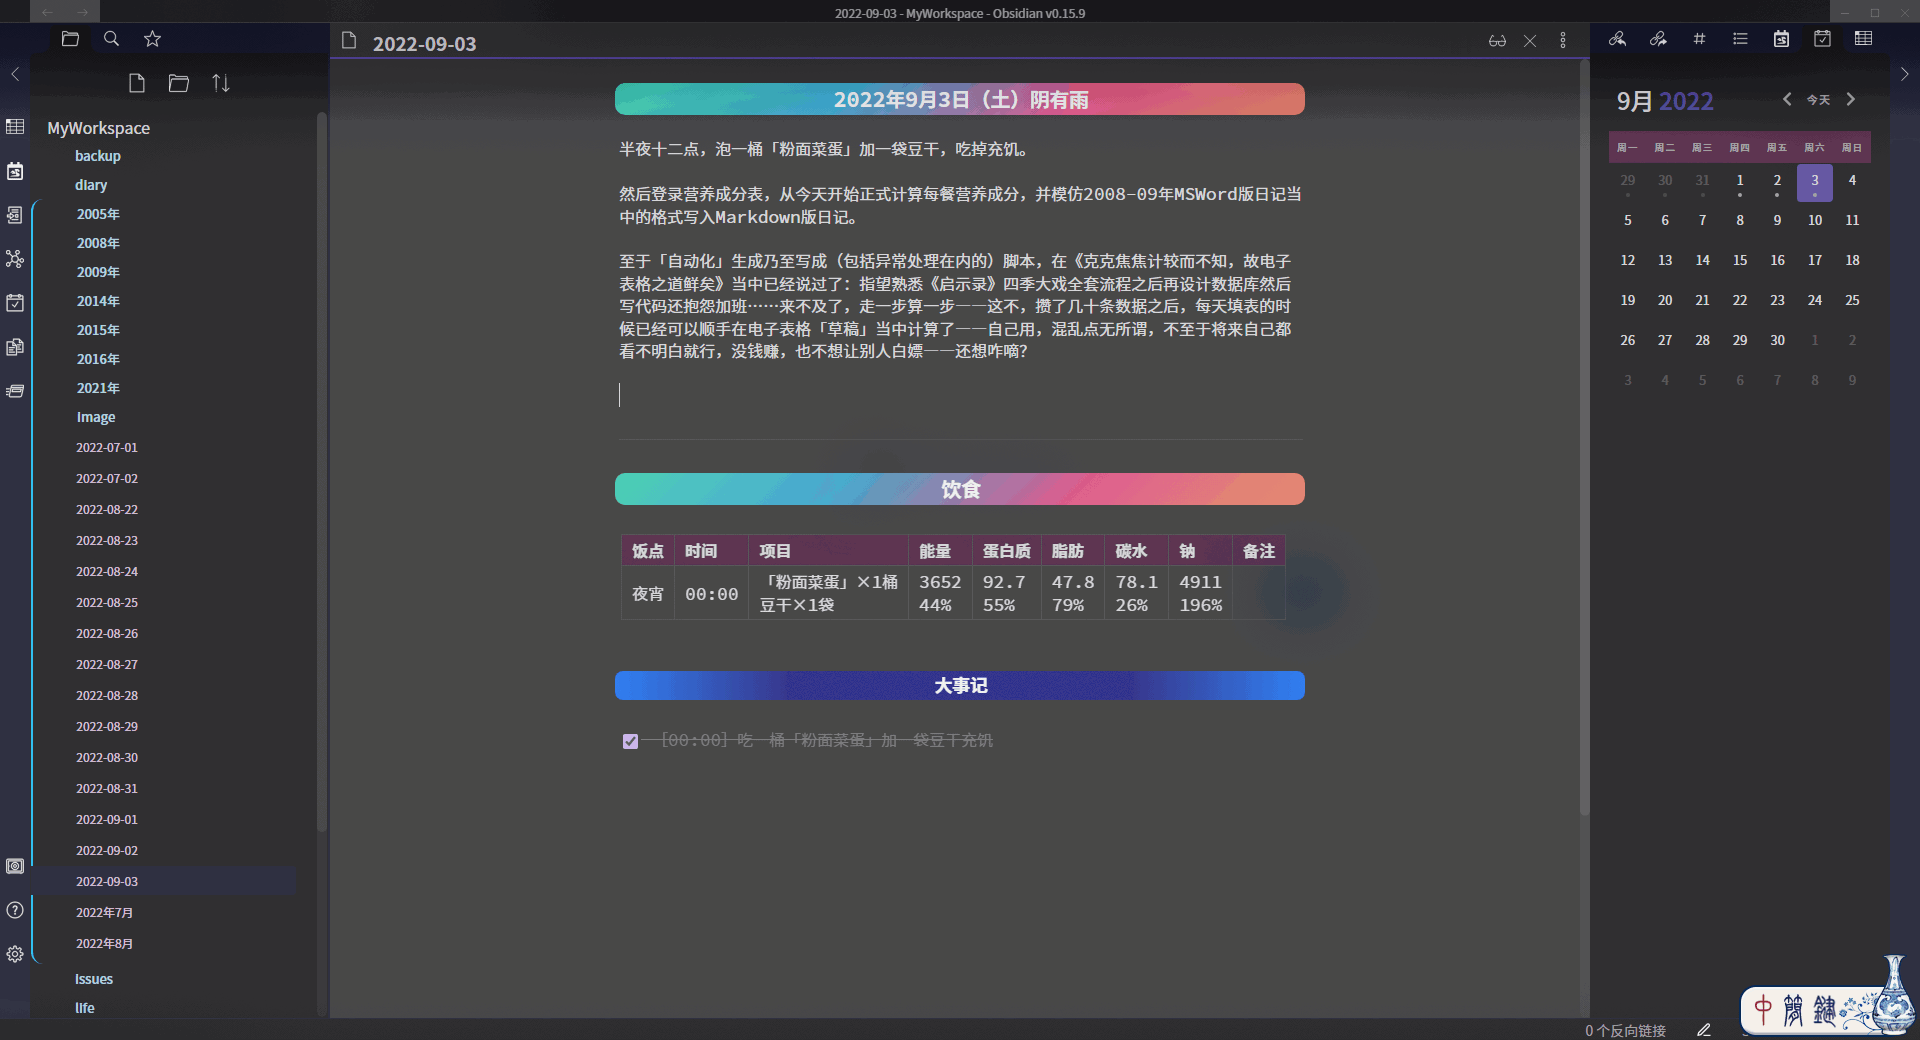The image size is (1920, 1040).
Task: Go to previous month in calendar
Action: [x=1787, y=99]
